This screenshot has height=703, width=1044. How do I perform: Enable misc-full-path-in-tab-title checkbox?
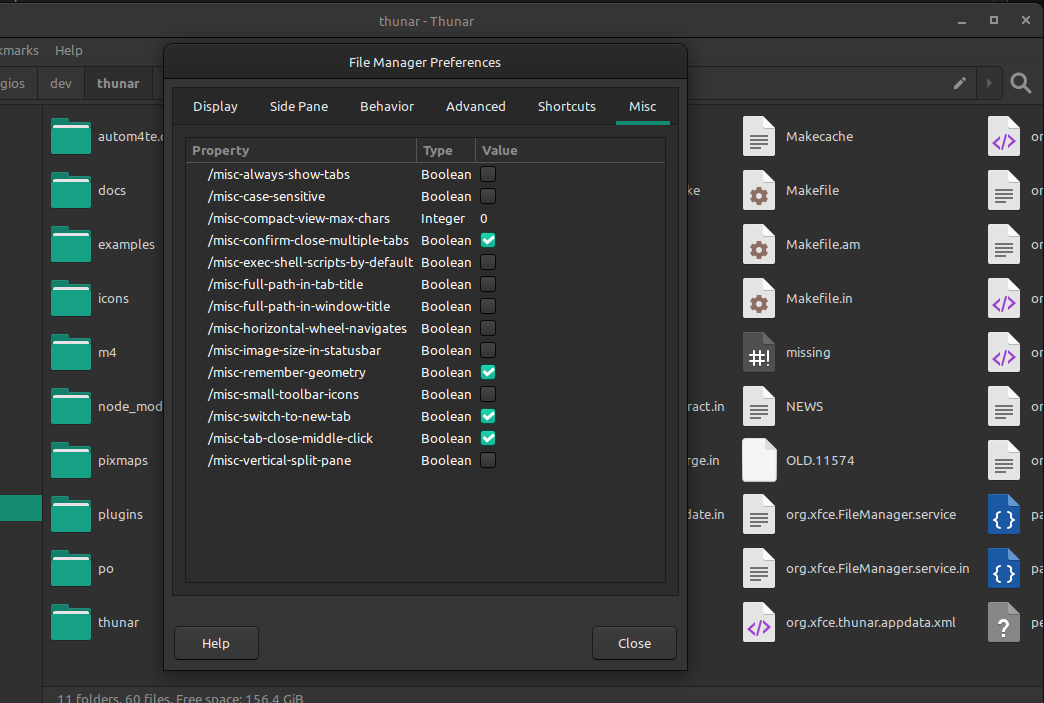click(x=488, y=284)
